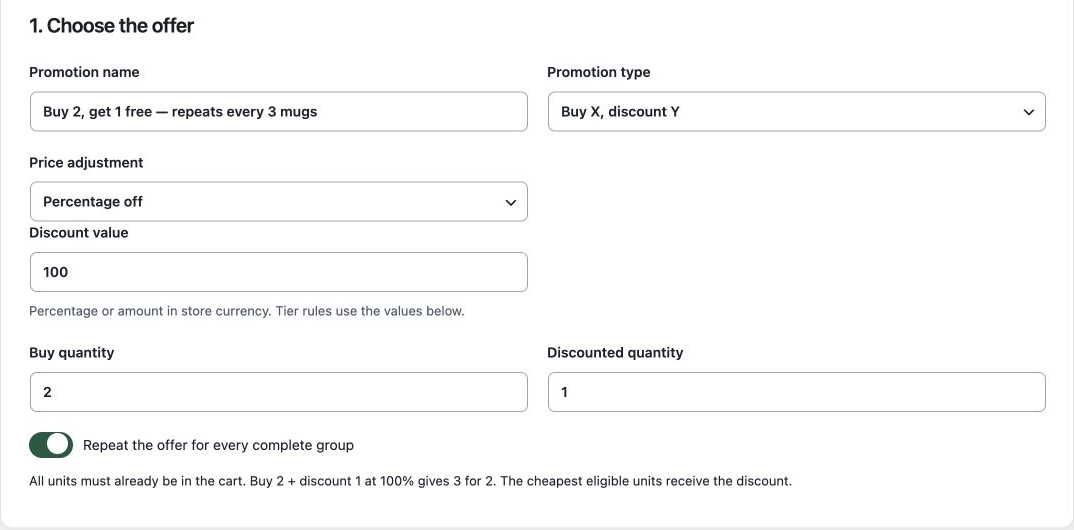Open the 'Buy X, discount Y' promotion type select

(x=797, y=112)
